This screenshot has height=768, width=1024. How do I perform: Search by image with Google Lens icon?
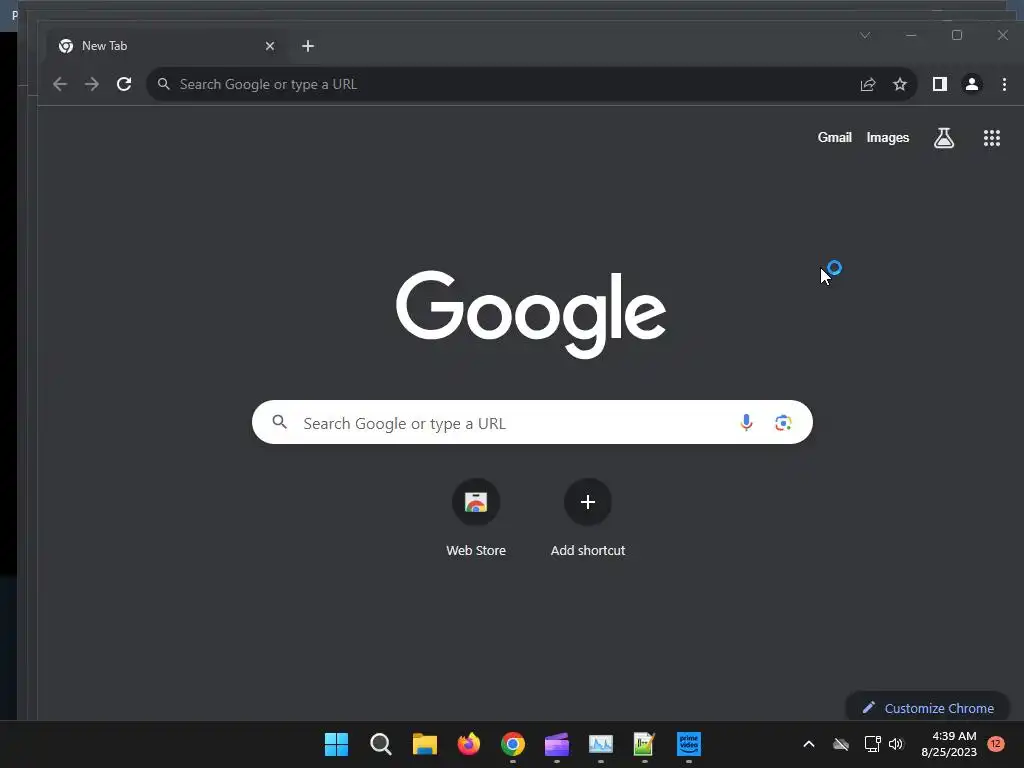pos(783,423)
